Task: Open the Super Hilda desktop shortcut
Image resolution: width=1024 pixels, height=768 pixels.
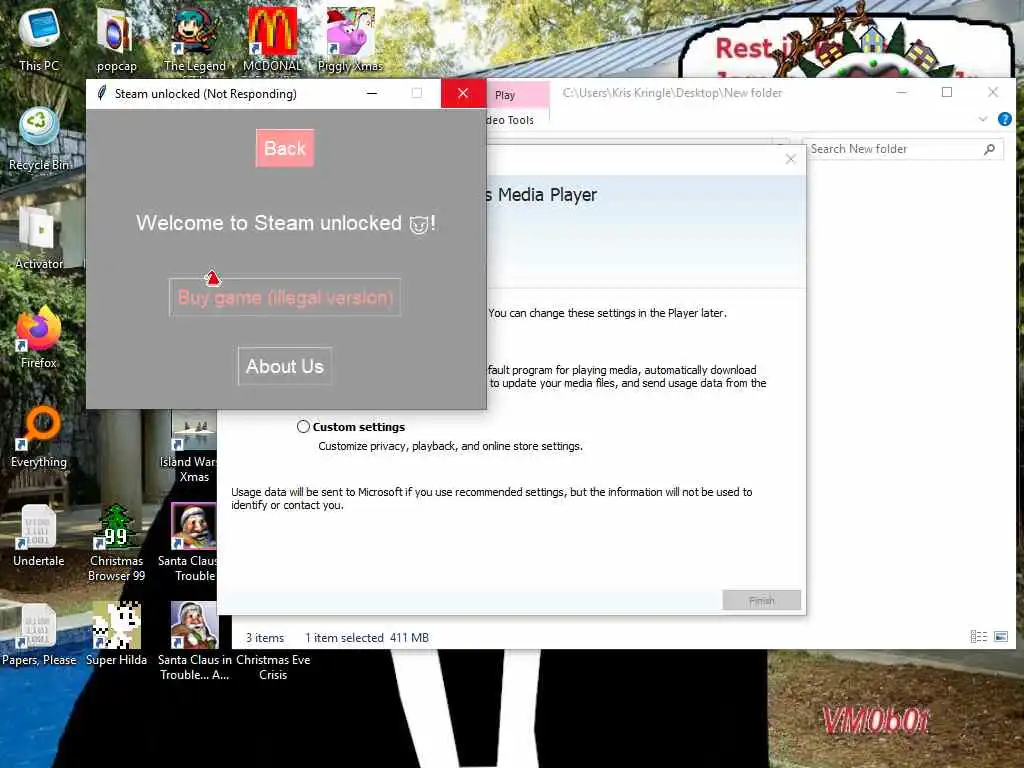Action: click(x=116, y=635)
